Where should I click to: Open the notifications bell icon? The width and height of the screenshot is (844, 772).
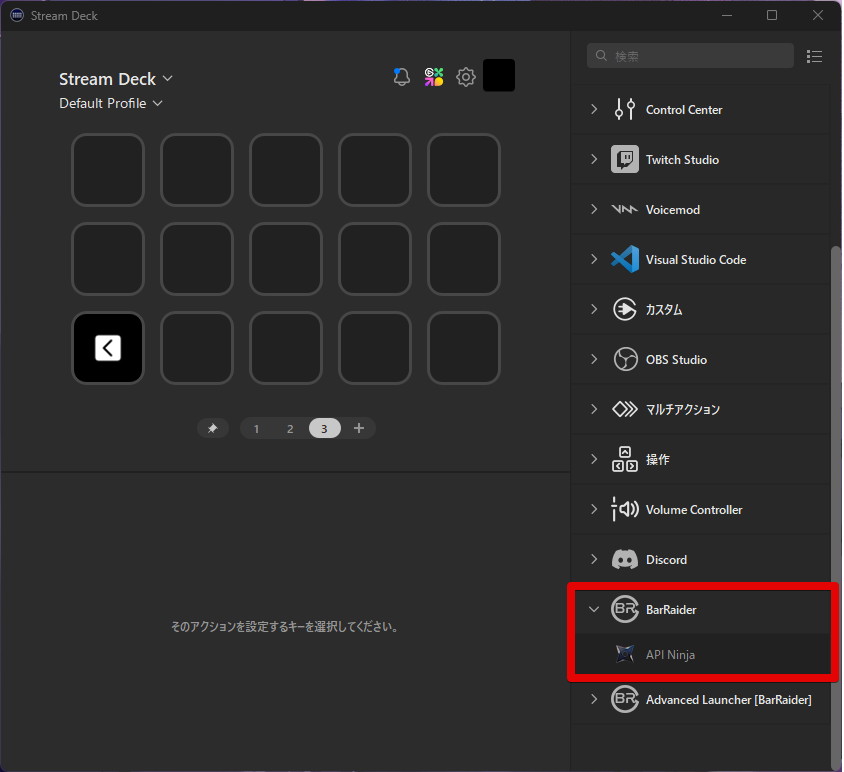coord(402,76)
